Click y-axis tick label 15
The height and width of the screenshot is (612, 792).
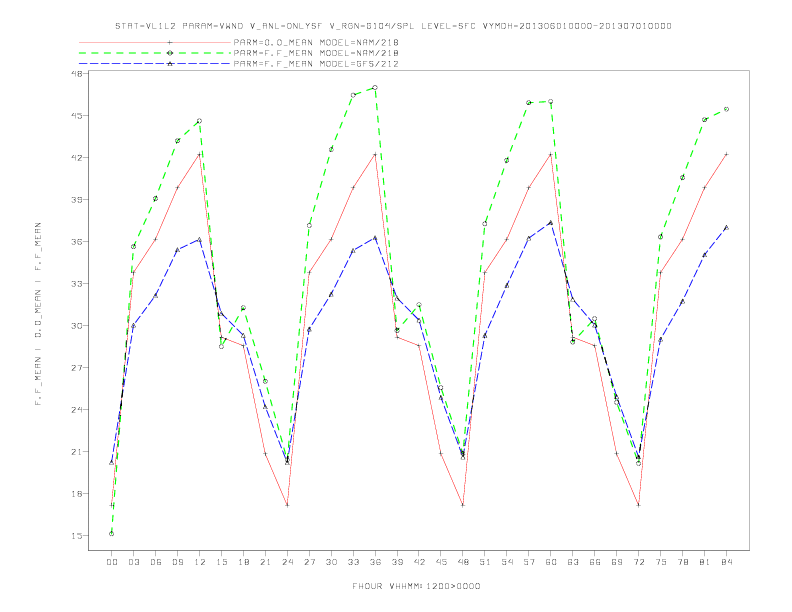[77, 536]
